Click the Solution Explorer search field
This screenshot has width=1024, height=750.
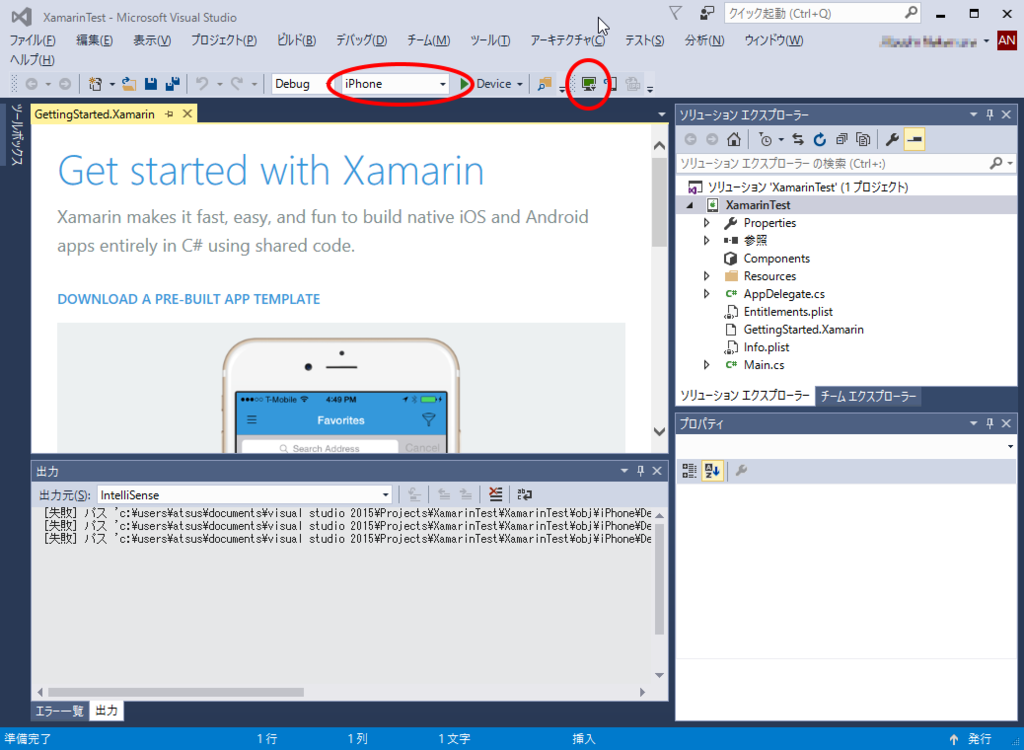[x=846, y=163]
